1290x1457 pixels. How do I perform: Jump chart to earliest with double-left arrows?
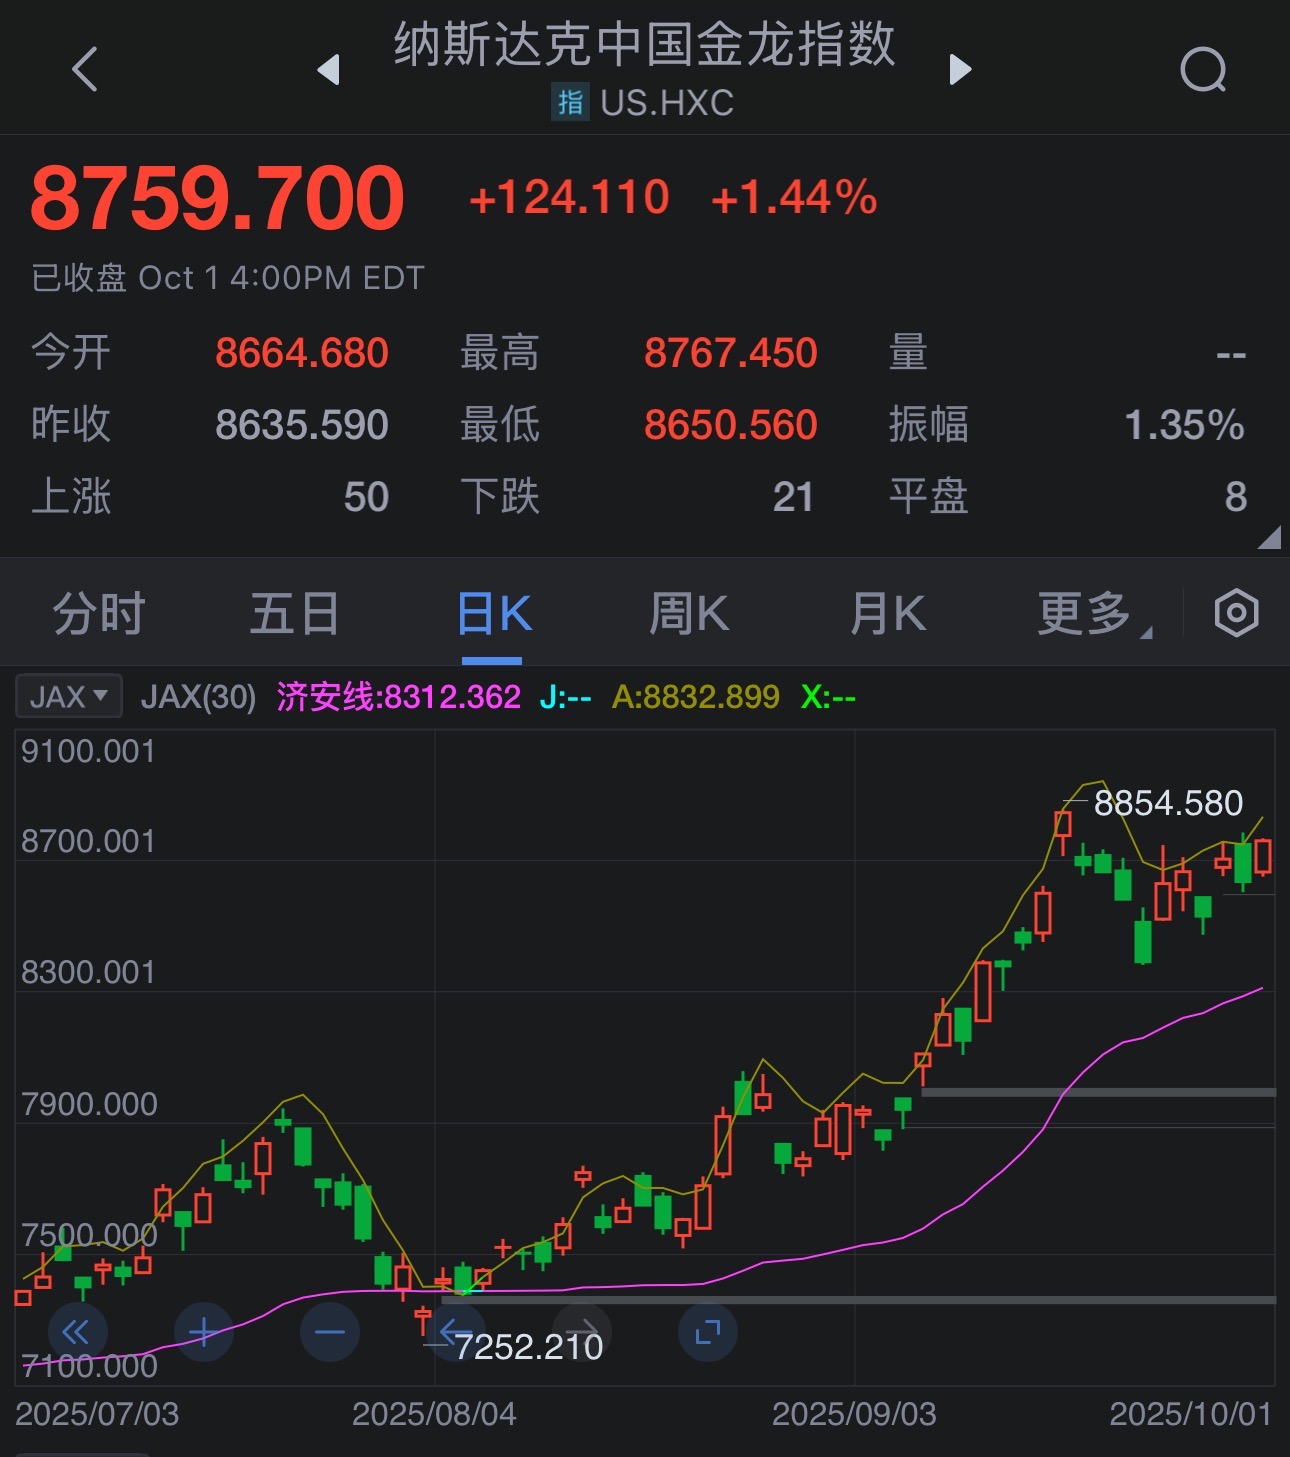pyautogui.click(x=77, y=1331)
